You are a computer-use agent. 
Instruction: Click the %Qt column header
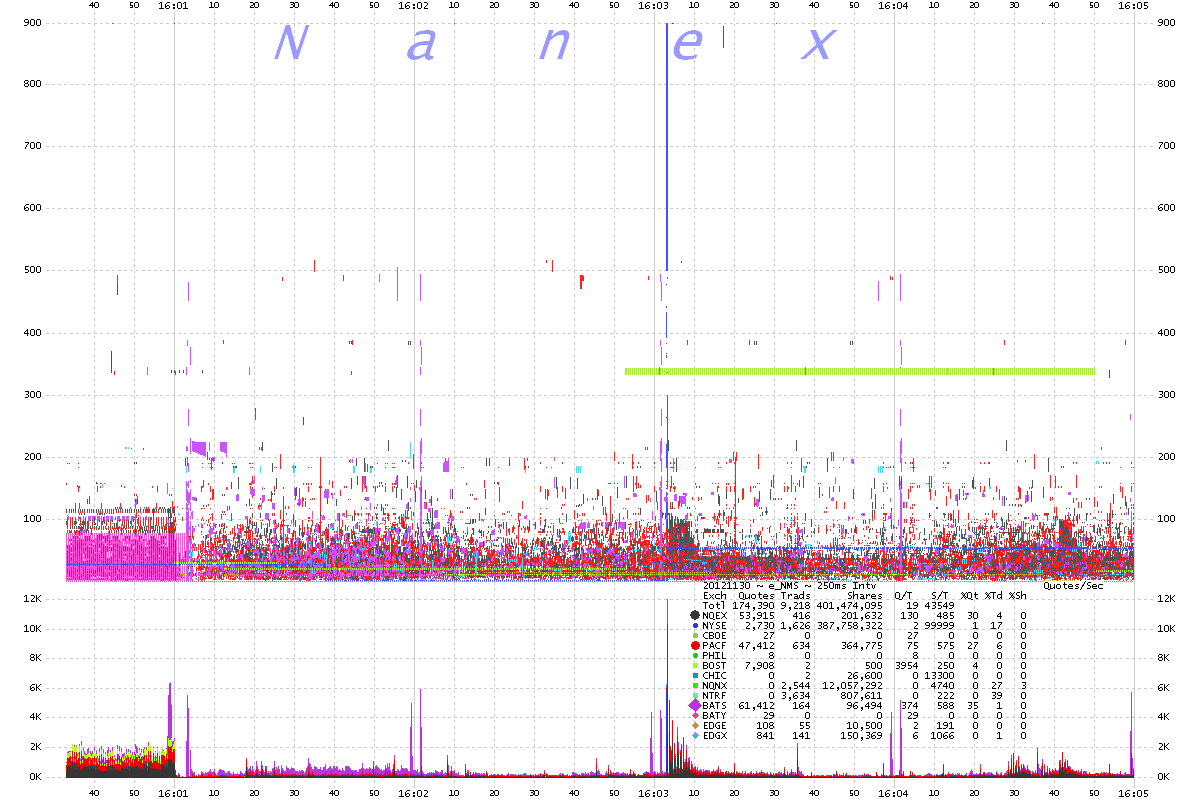point(969,596)
